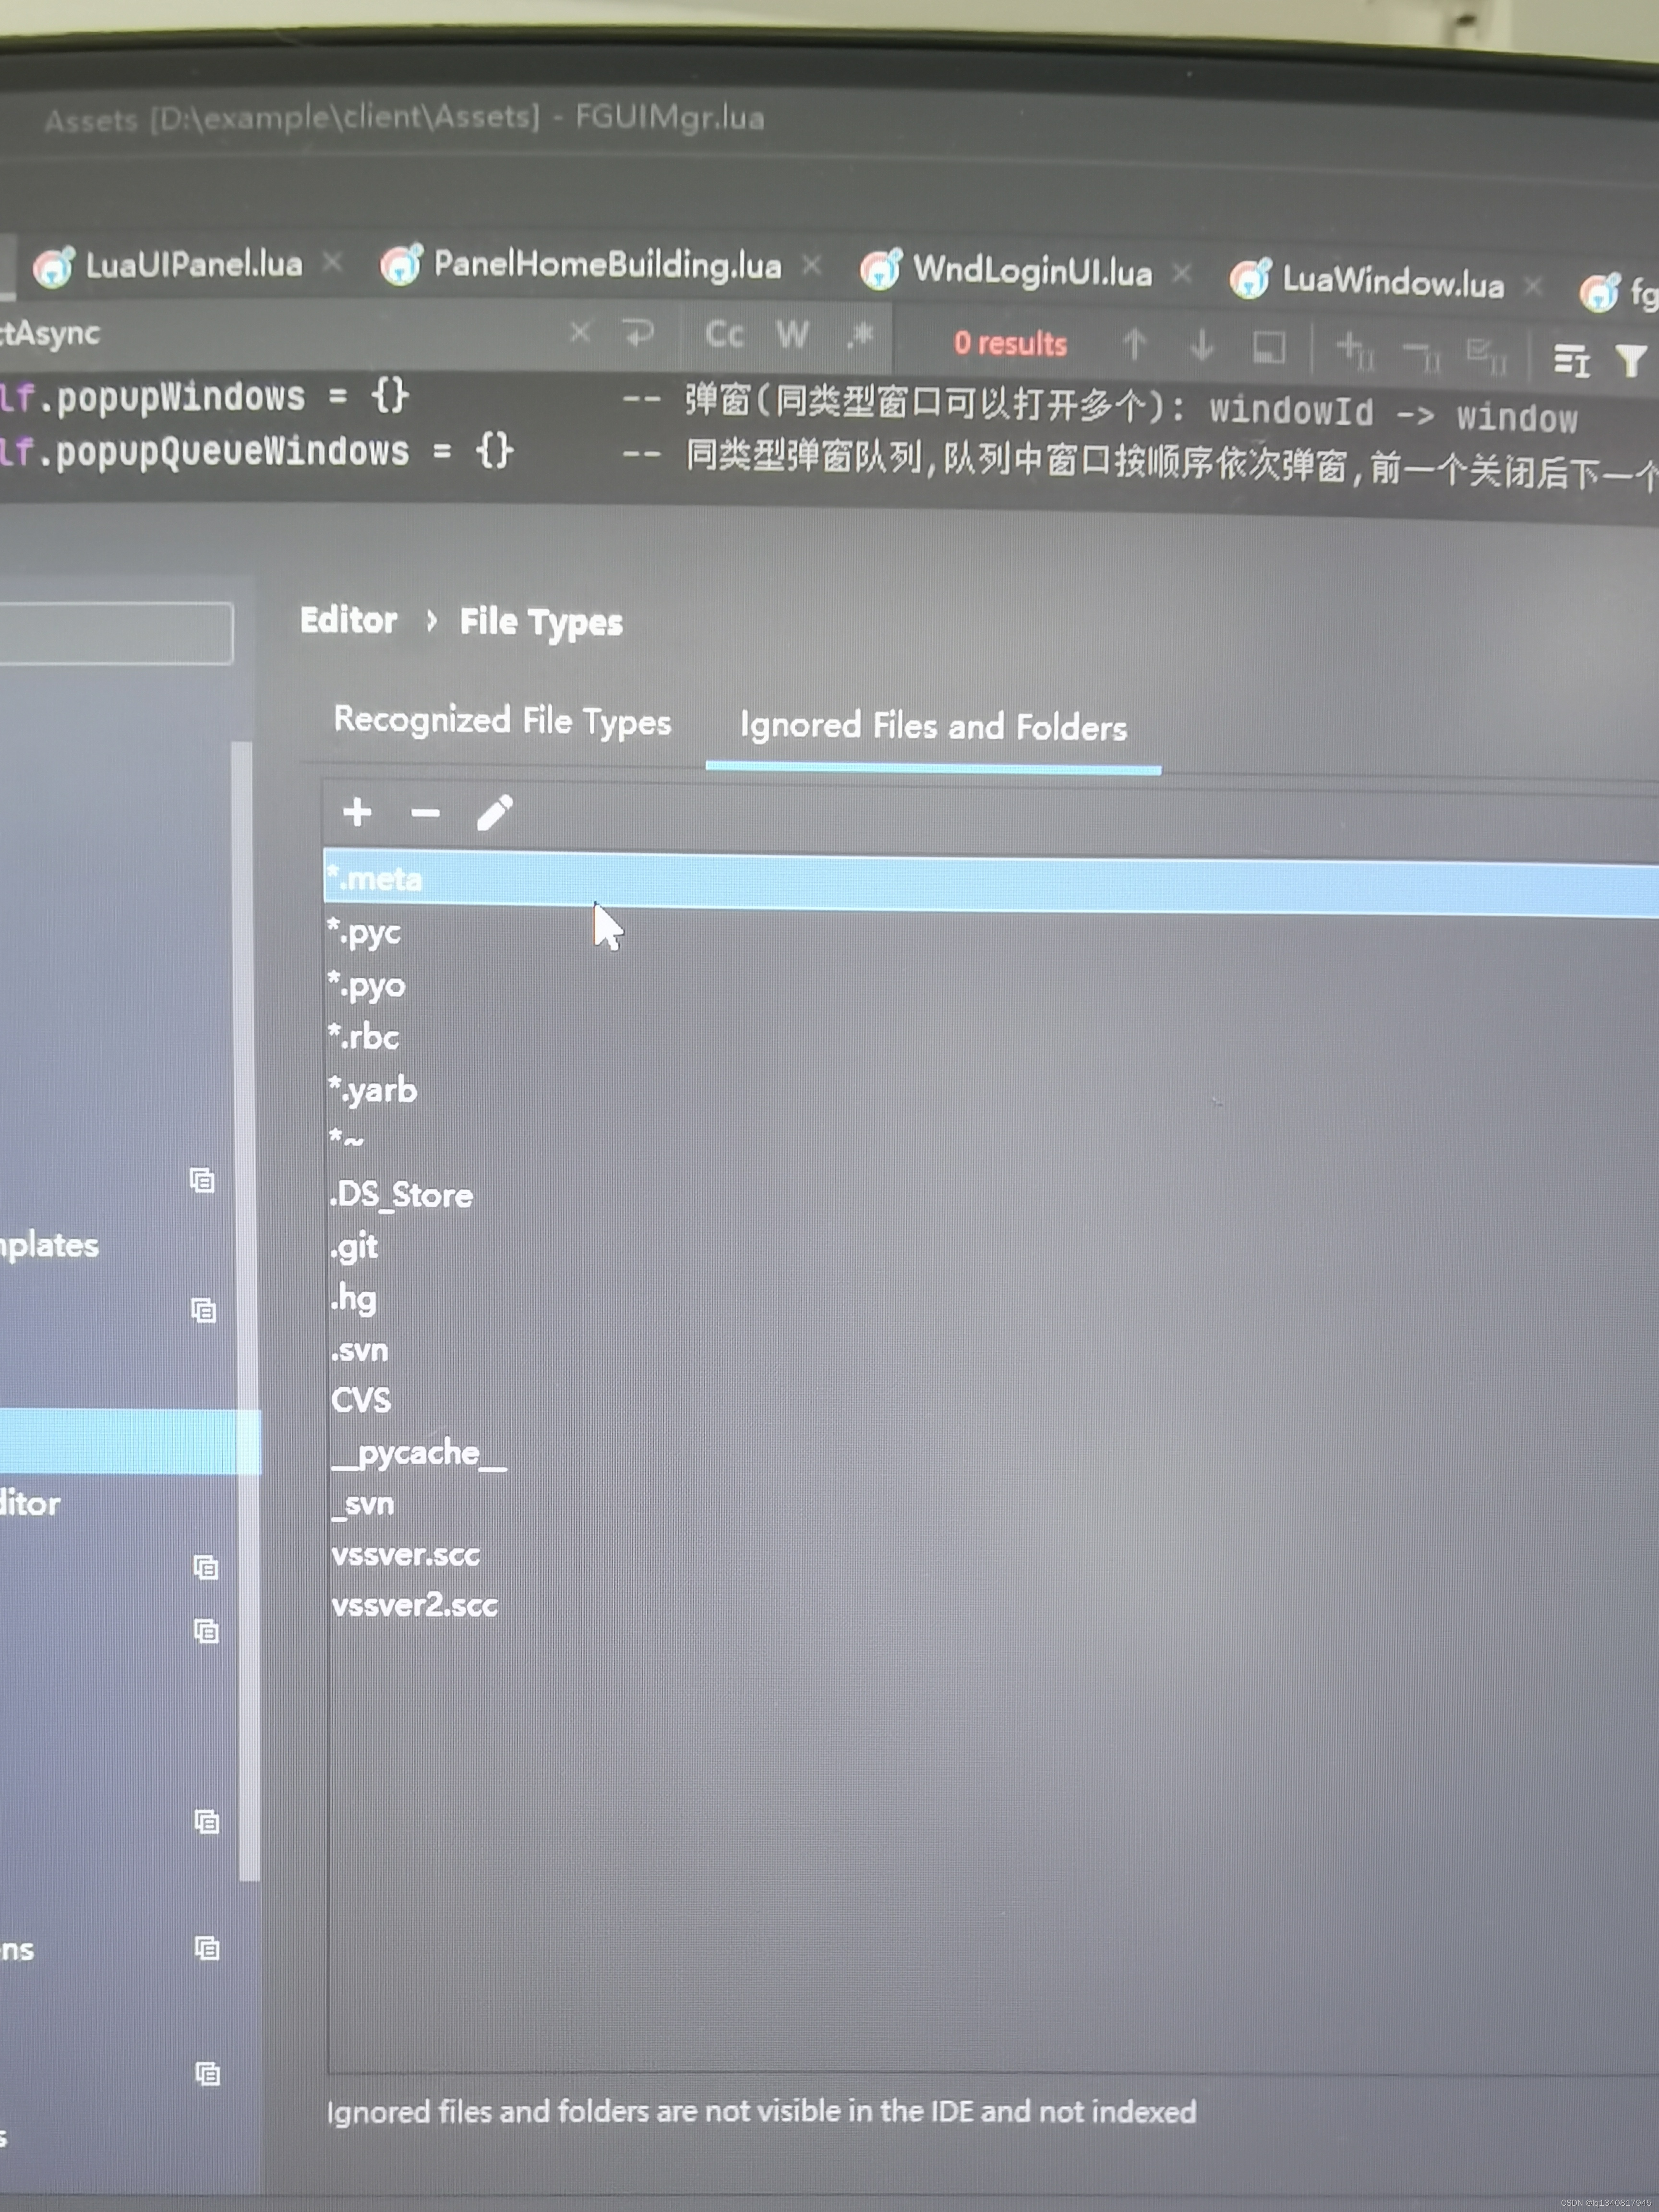Open the find filter funnel icon
The image size is (1659, 2212).
[x=1630, y=360]
